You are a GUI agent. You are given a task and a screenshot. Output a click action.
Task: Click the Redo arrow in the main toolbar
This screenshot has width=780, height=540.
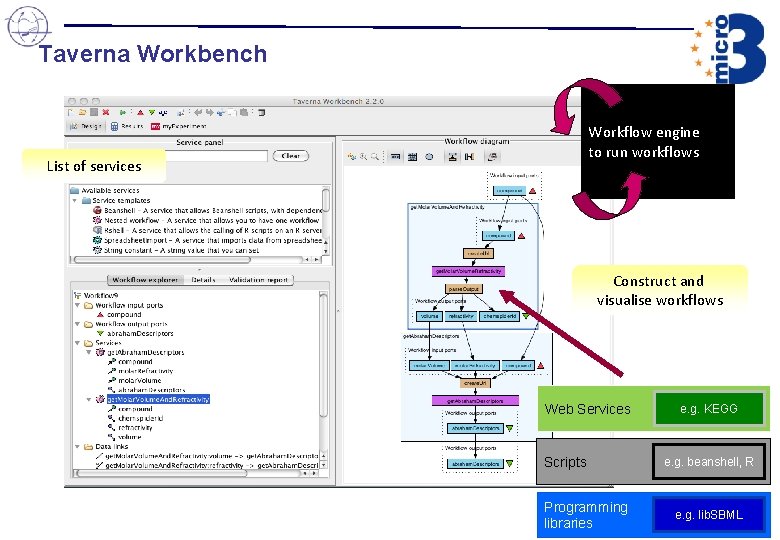(x=209, y=113)
